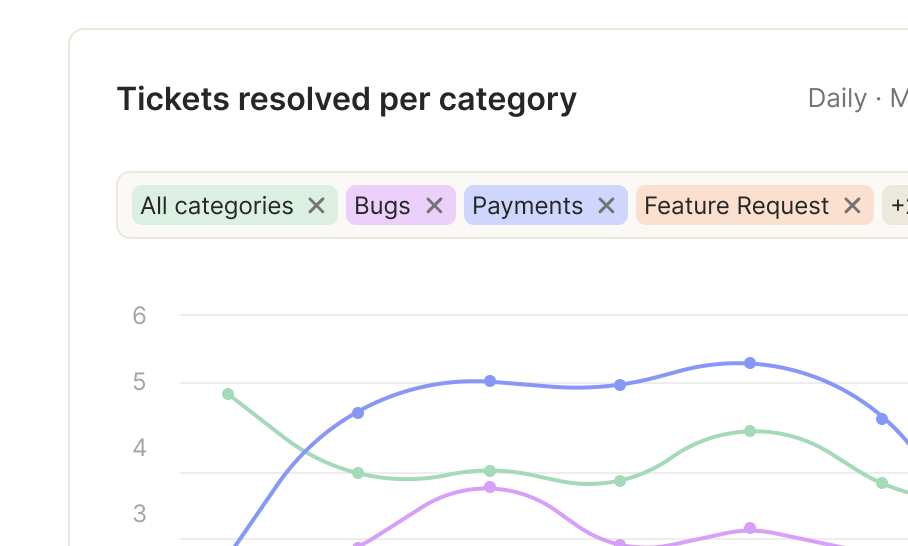908x546 pixels.
Task: Select the Bugs tag label
Action: (x=382, y=206)
